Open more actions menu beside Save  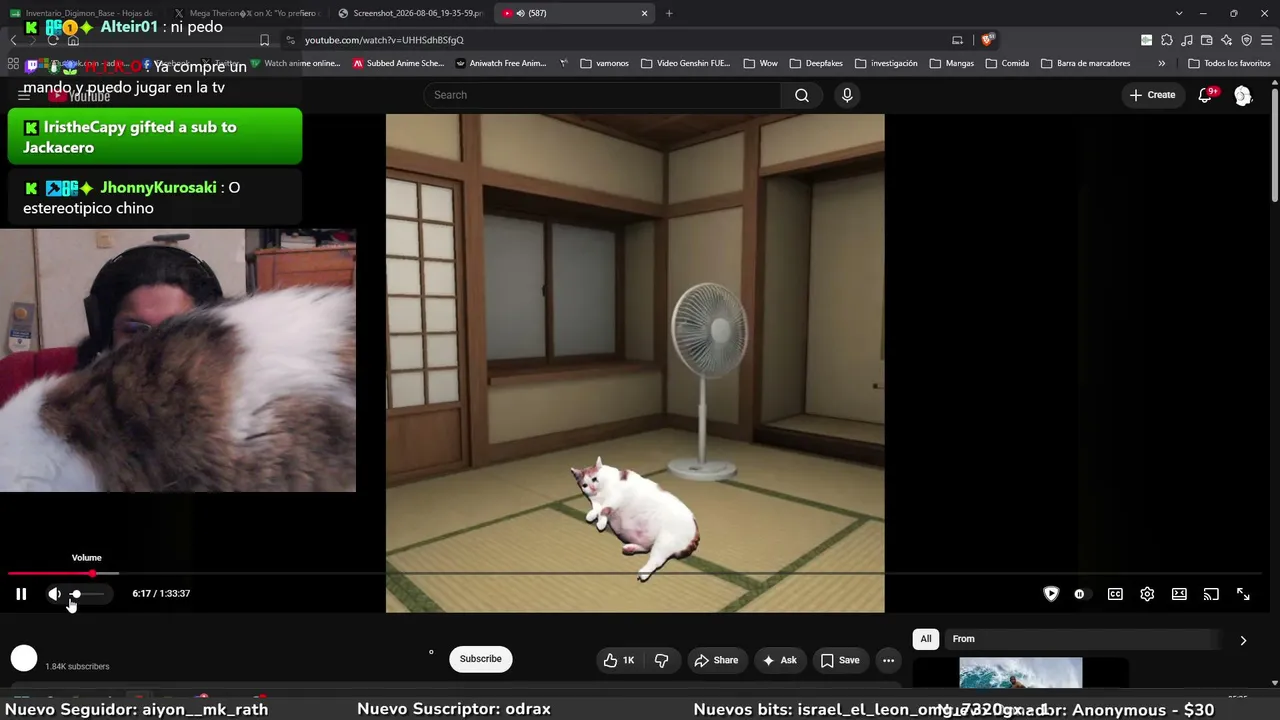tap(888, 660)
